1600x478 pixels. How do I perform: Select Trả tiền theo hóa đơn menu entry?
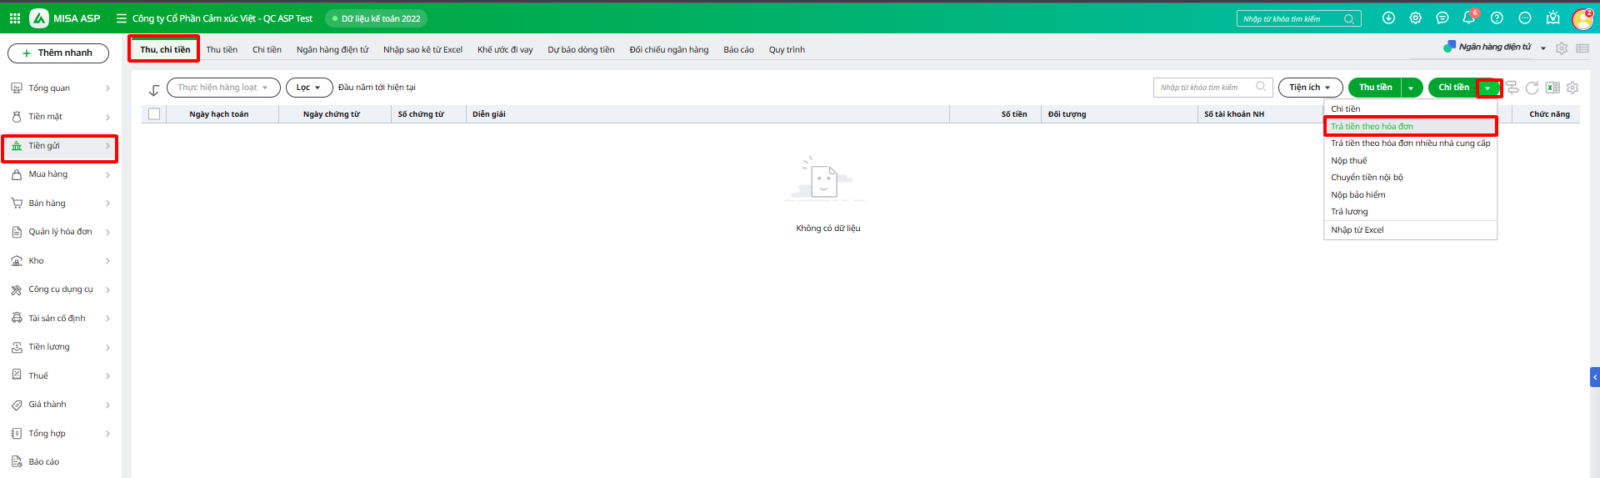[x=1372, y=126]
